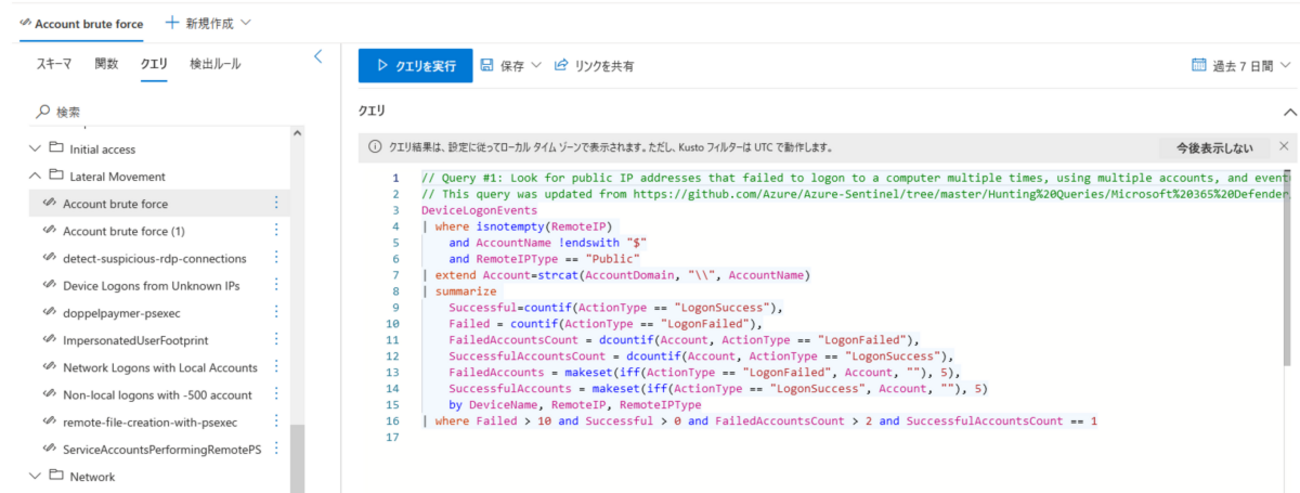Open more options for Account brute force query
The image size is (1300, 493).
click(276, 203)
